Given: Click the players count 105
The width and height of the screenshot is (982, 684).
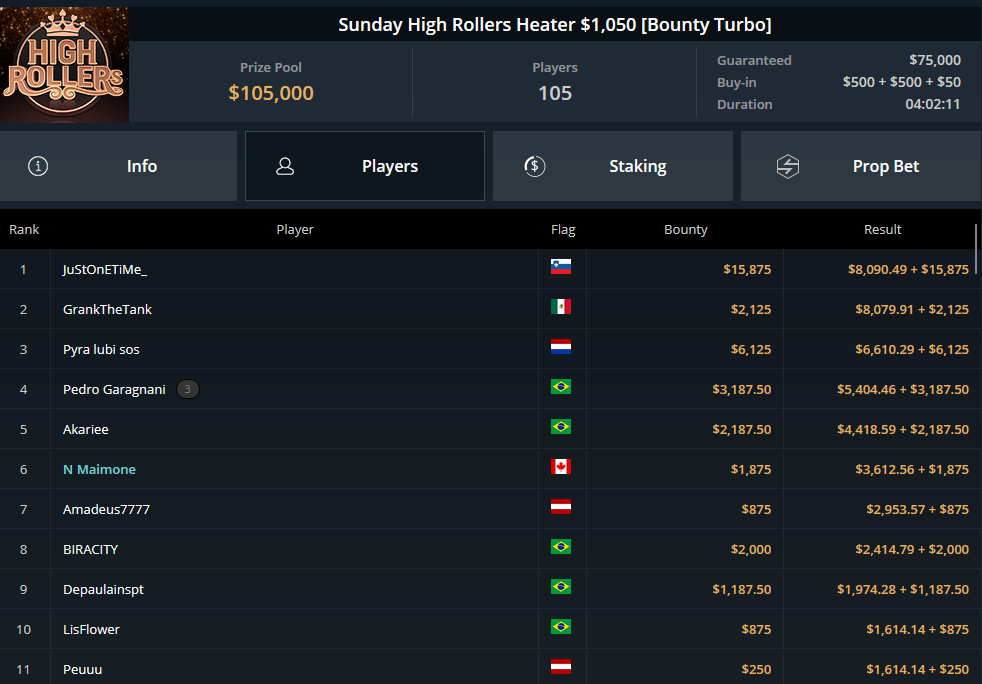Looking at the screenshot, I should point(555,93).
